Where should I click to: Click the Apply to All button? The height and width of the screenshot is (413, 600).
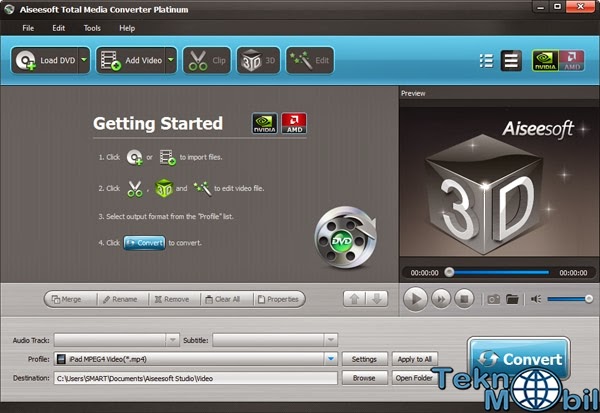click(414, 359)
